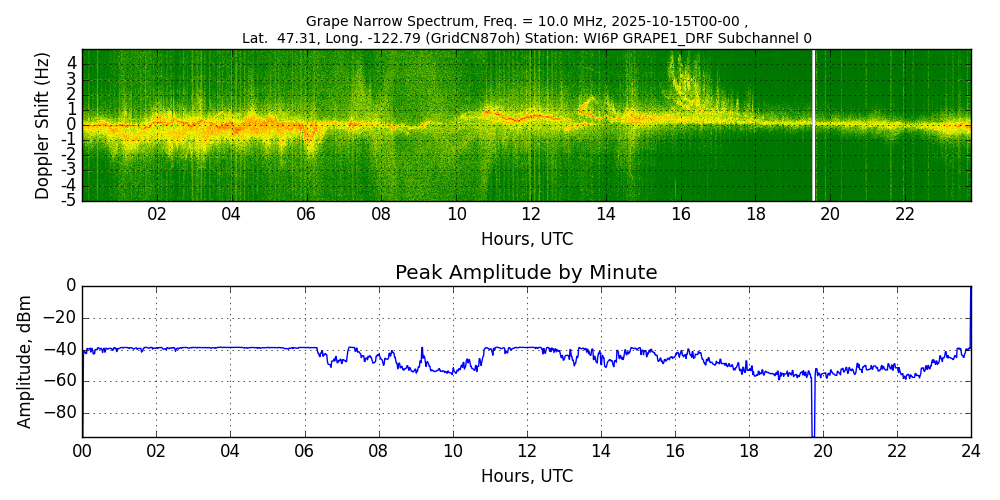The width and height of the screenshot is (1000, 500).
Task: Click the "Peak Amplitude by Minute" title
Action: pyautogui.click(x=526, y=273)
